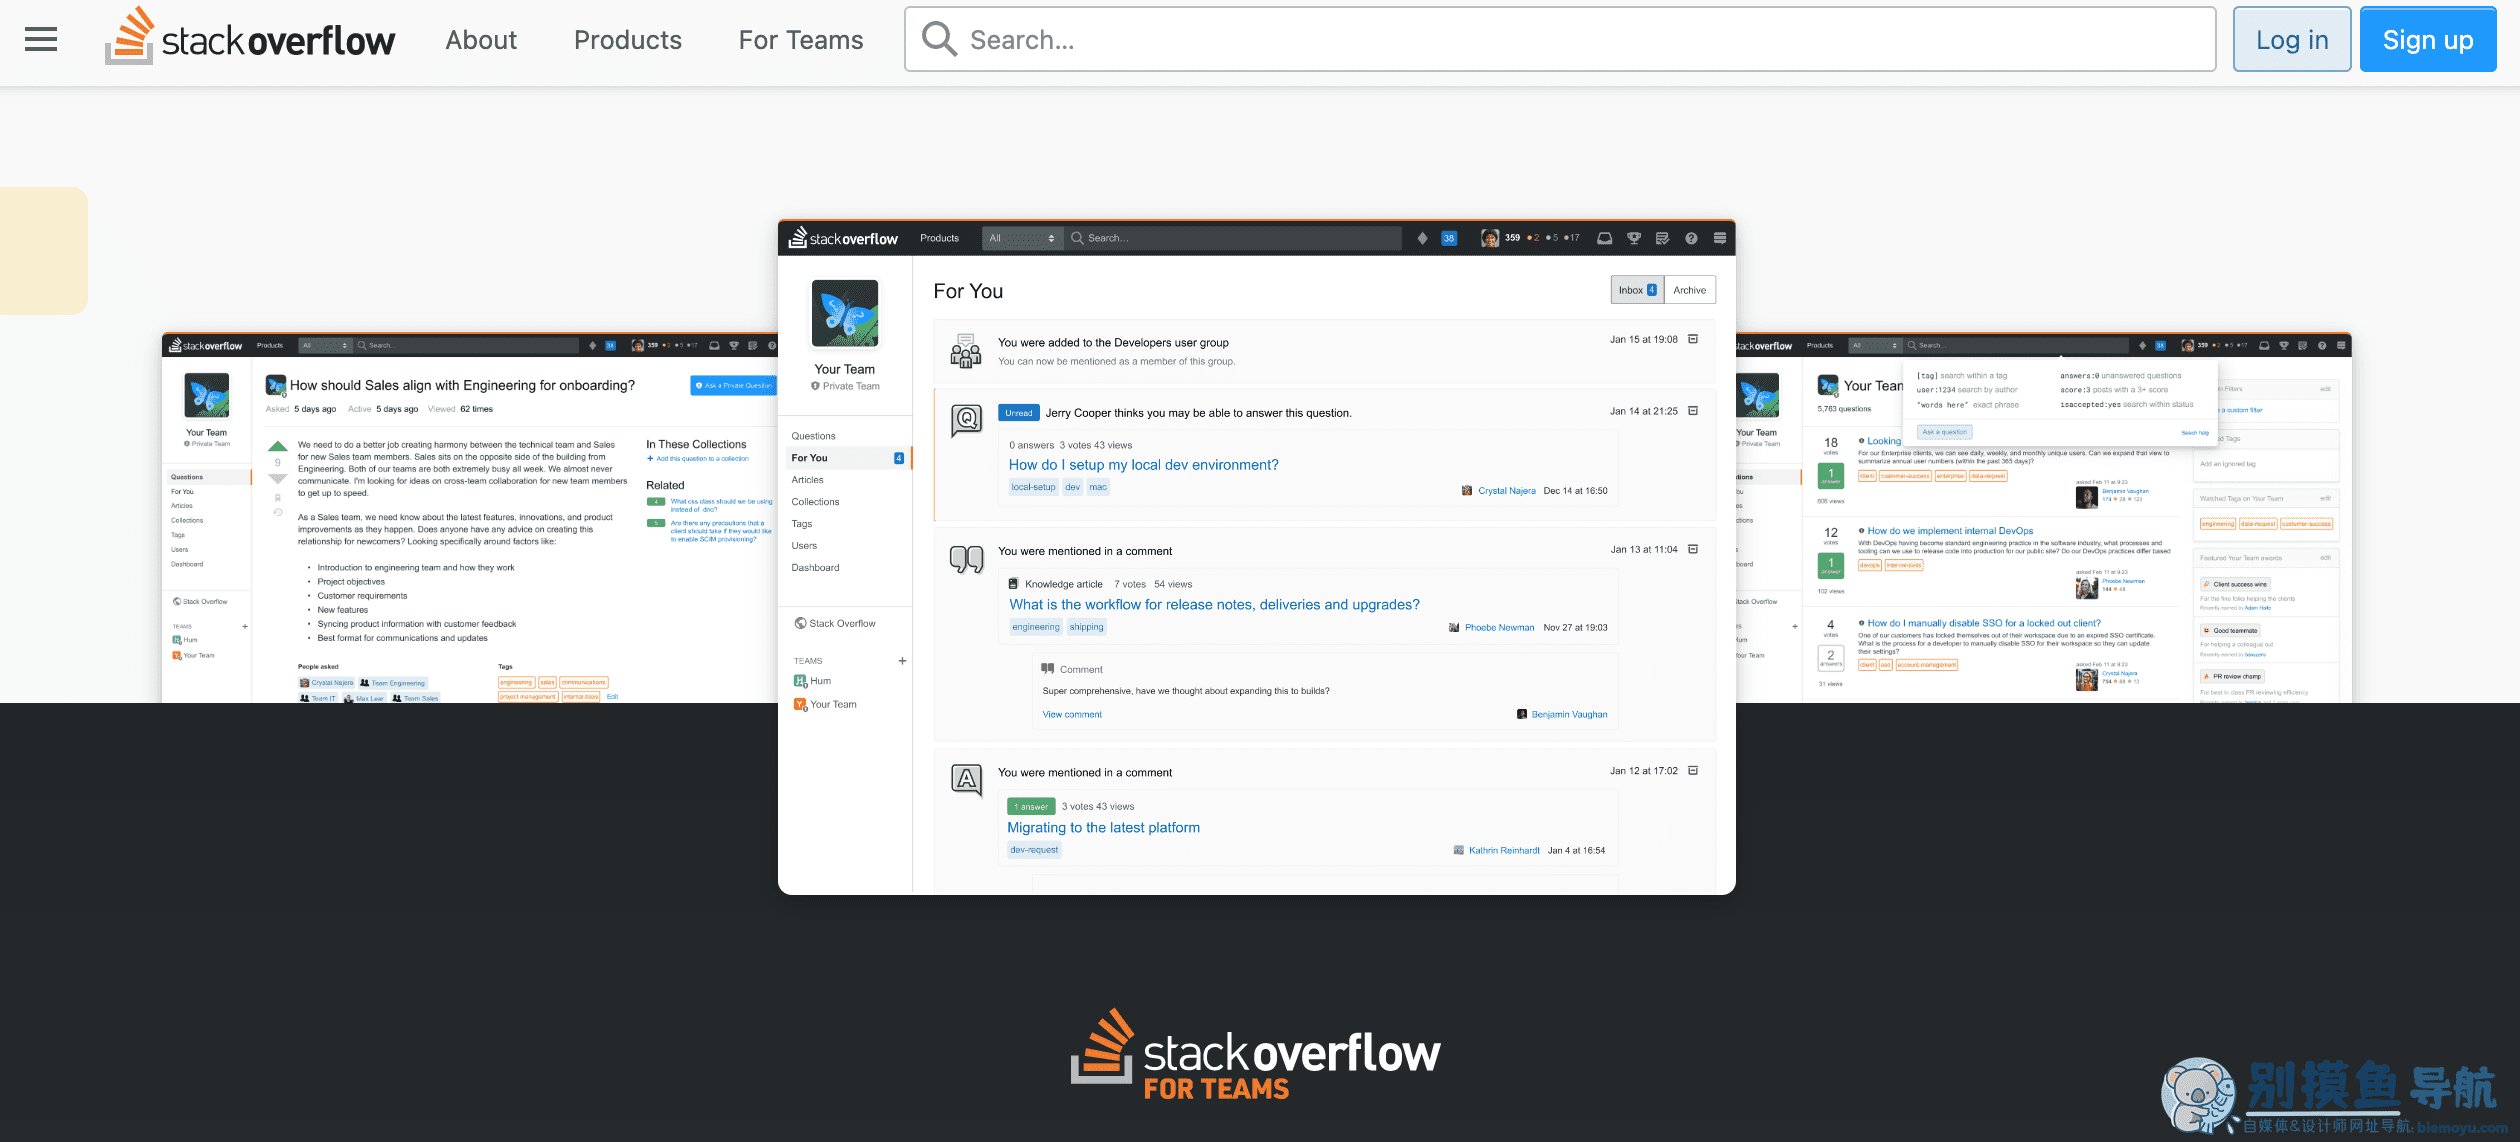Open the About menu item
The image size is (2520, 1142).
[x=481, y=40]
